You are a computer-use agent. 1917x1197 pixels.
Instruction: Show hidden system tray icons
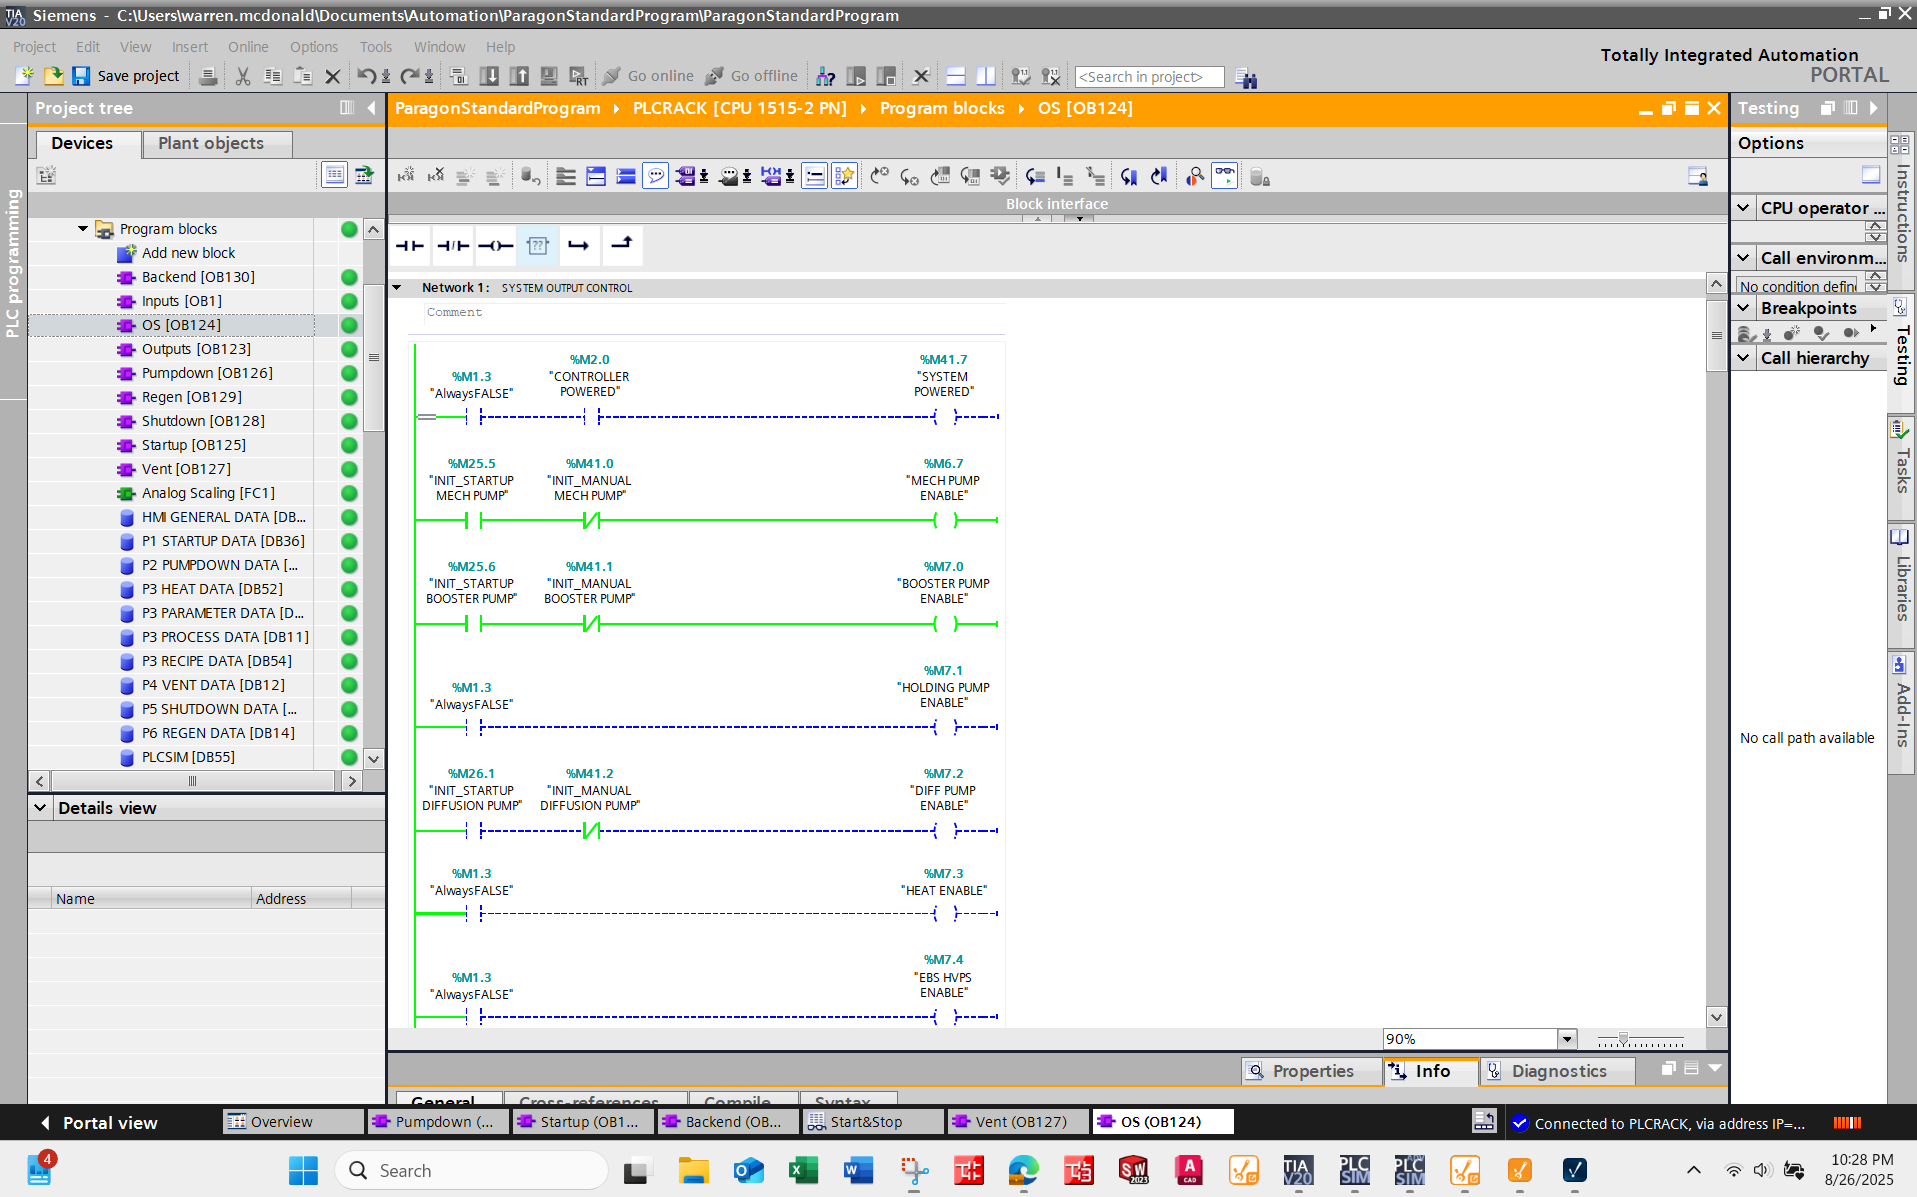coord(1693,1170)
